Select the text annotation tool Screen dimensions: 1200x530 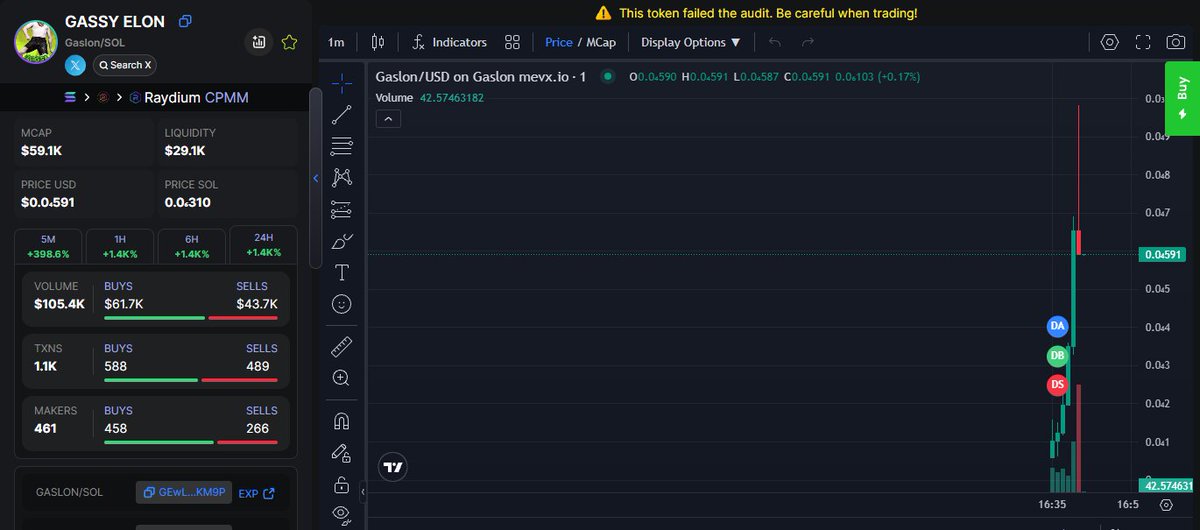[x=341, y=272]
